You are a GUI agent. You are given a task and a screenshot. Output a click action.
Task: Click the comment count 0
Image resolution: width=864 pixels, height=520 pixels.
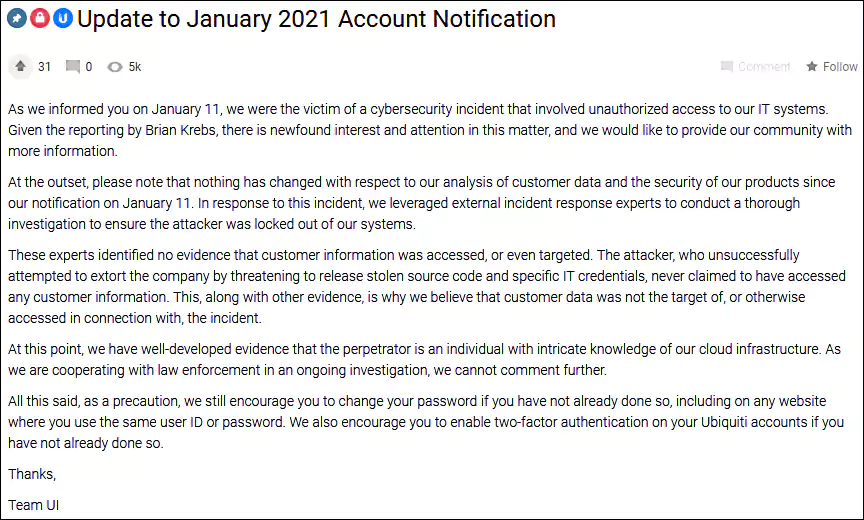[x=89, y=67]
